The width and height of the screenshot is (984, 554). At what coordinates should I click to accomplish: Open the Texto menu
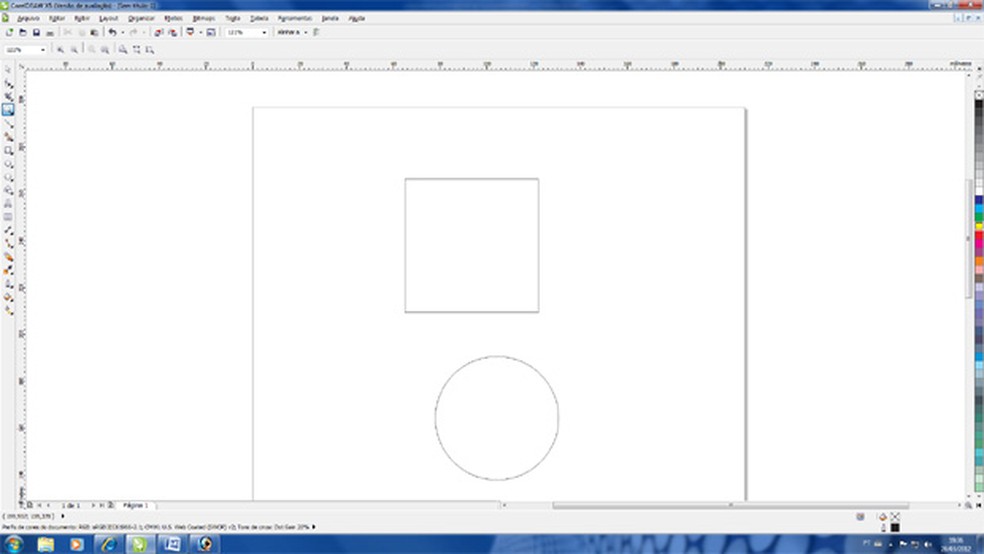pos(233,19)
